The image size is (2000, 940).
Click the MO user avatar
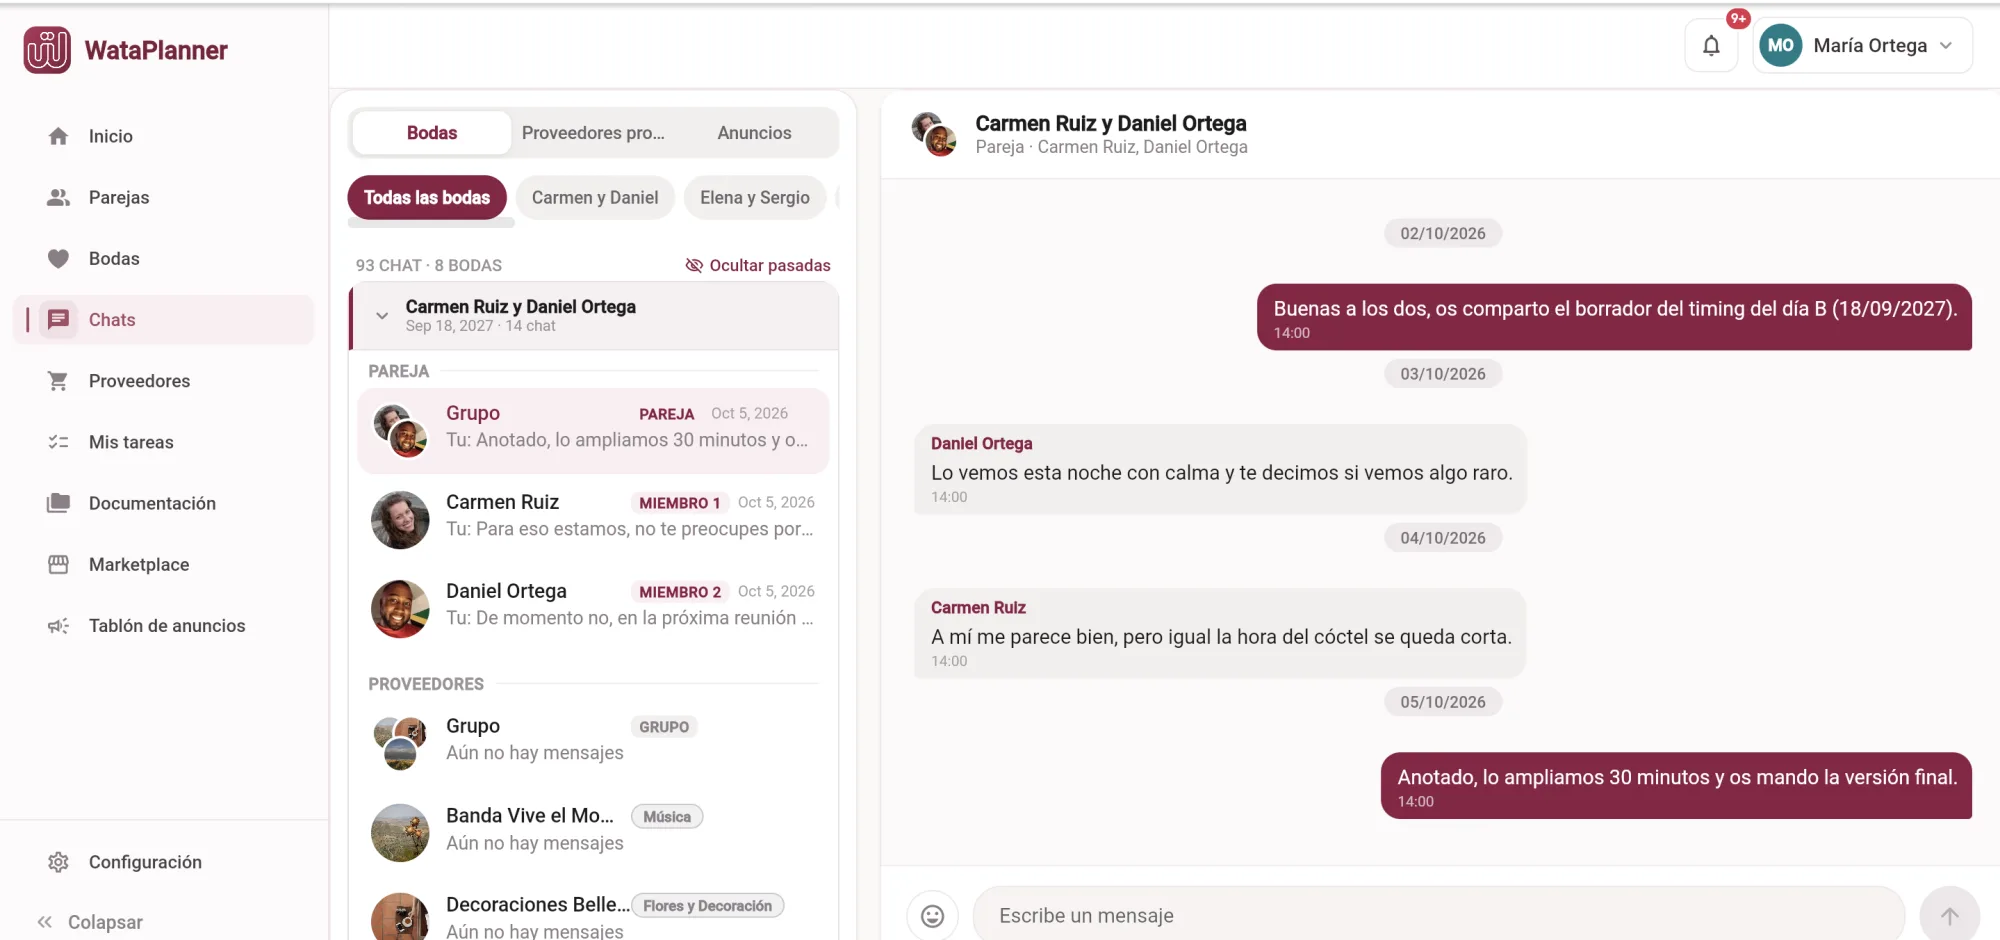[x=1780, y=46]
